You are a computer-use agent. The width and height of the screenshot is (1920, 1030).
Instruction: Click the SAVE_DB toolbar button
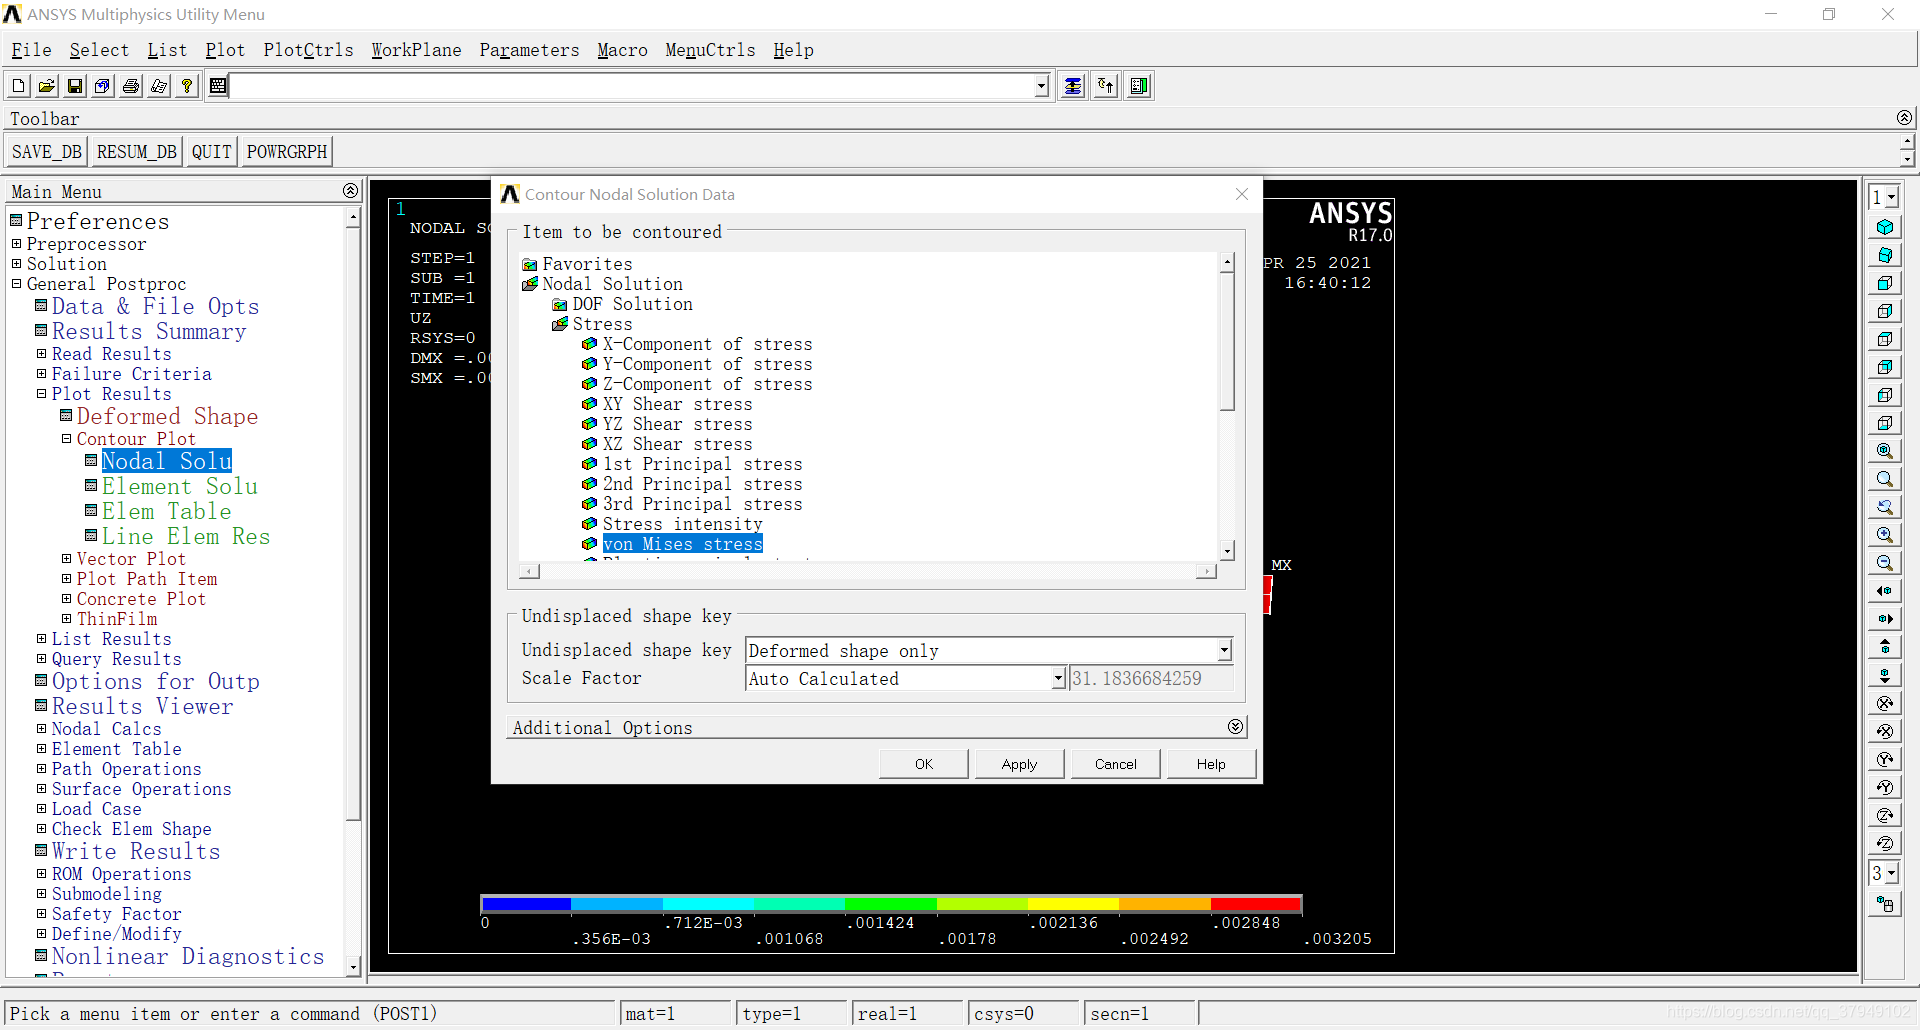(46, 152)
